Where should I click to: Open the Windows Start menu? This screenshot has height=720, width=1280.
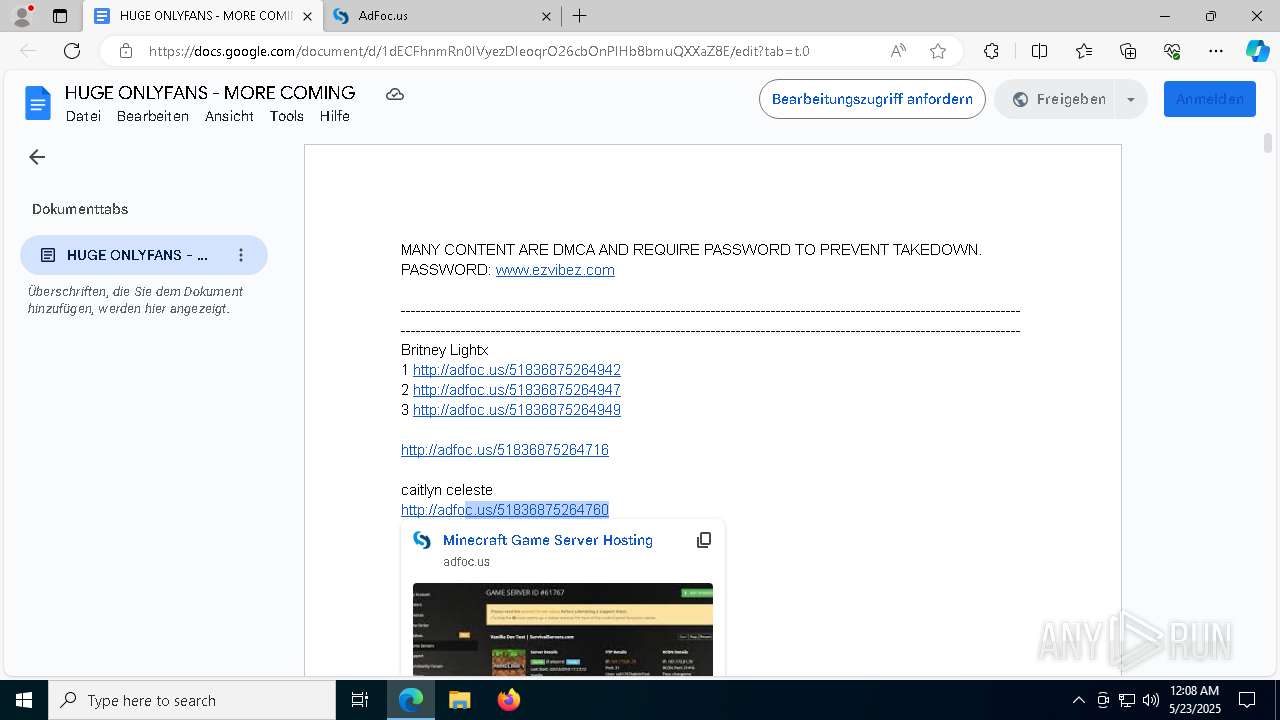coord(24,700)
